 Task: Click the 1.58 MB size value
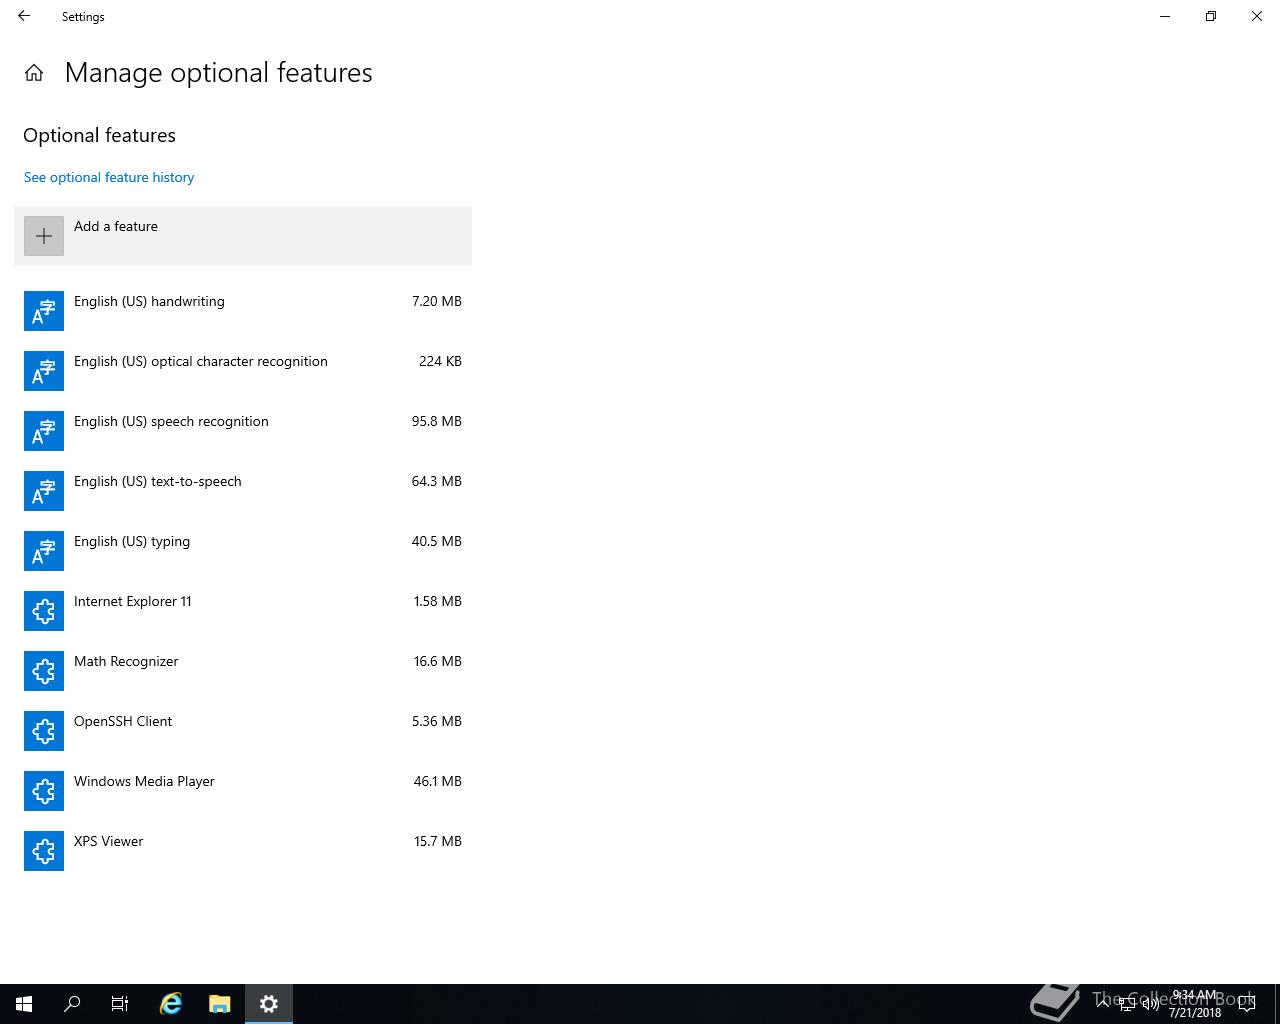437,601
